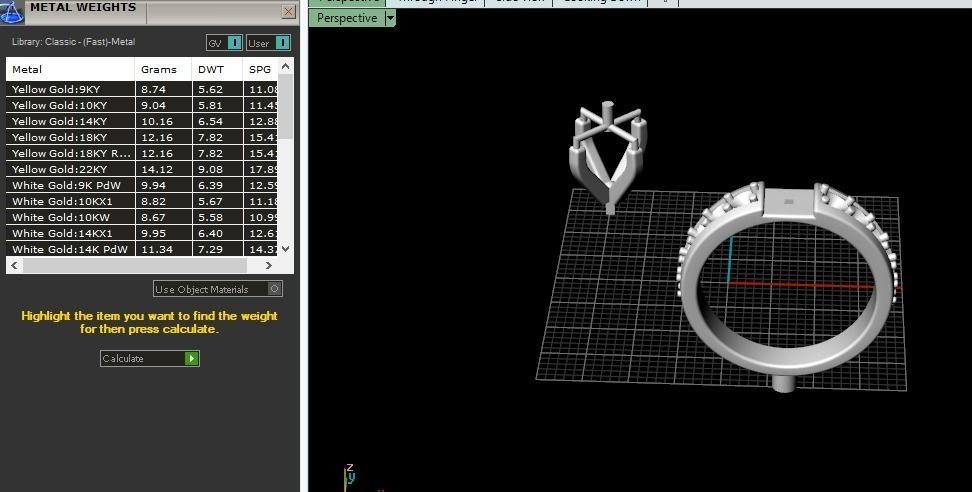Click the horizontal scrollbar thumb under the table

pos(135,265)
